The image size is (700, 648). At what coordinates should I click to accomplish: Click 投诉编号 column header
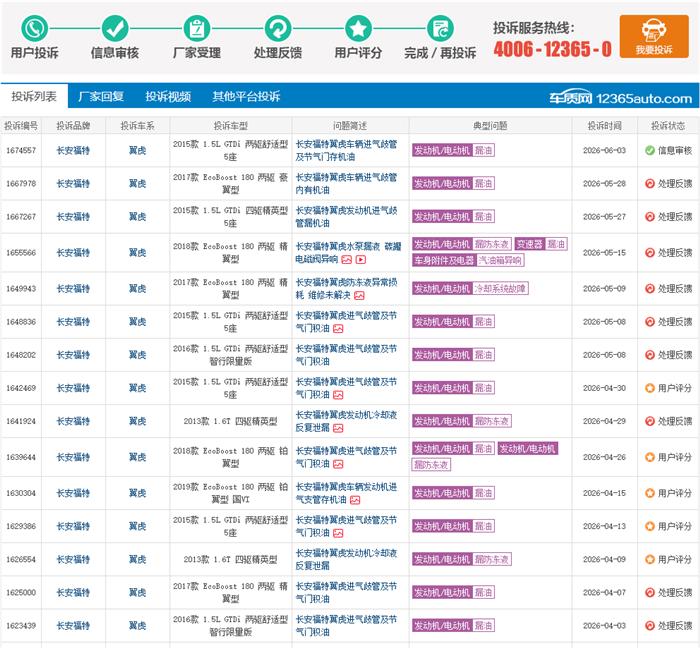coord(21,126)
